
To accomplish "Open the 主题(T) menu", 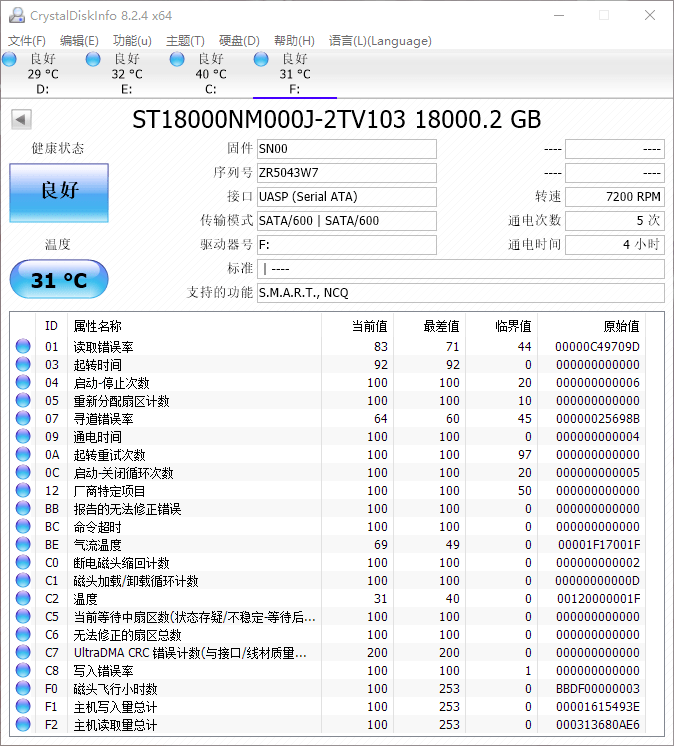I will click(x=185, y=41).
